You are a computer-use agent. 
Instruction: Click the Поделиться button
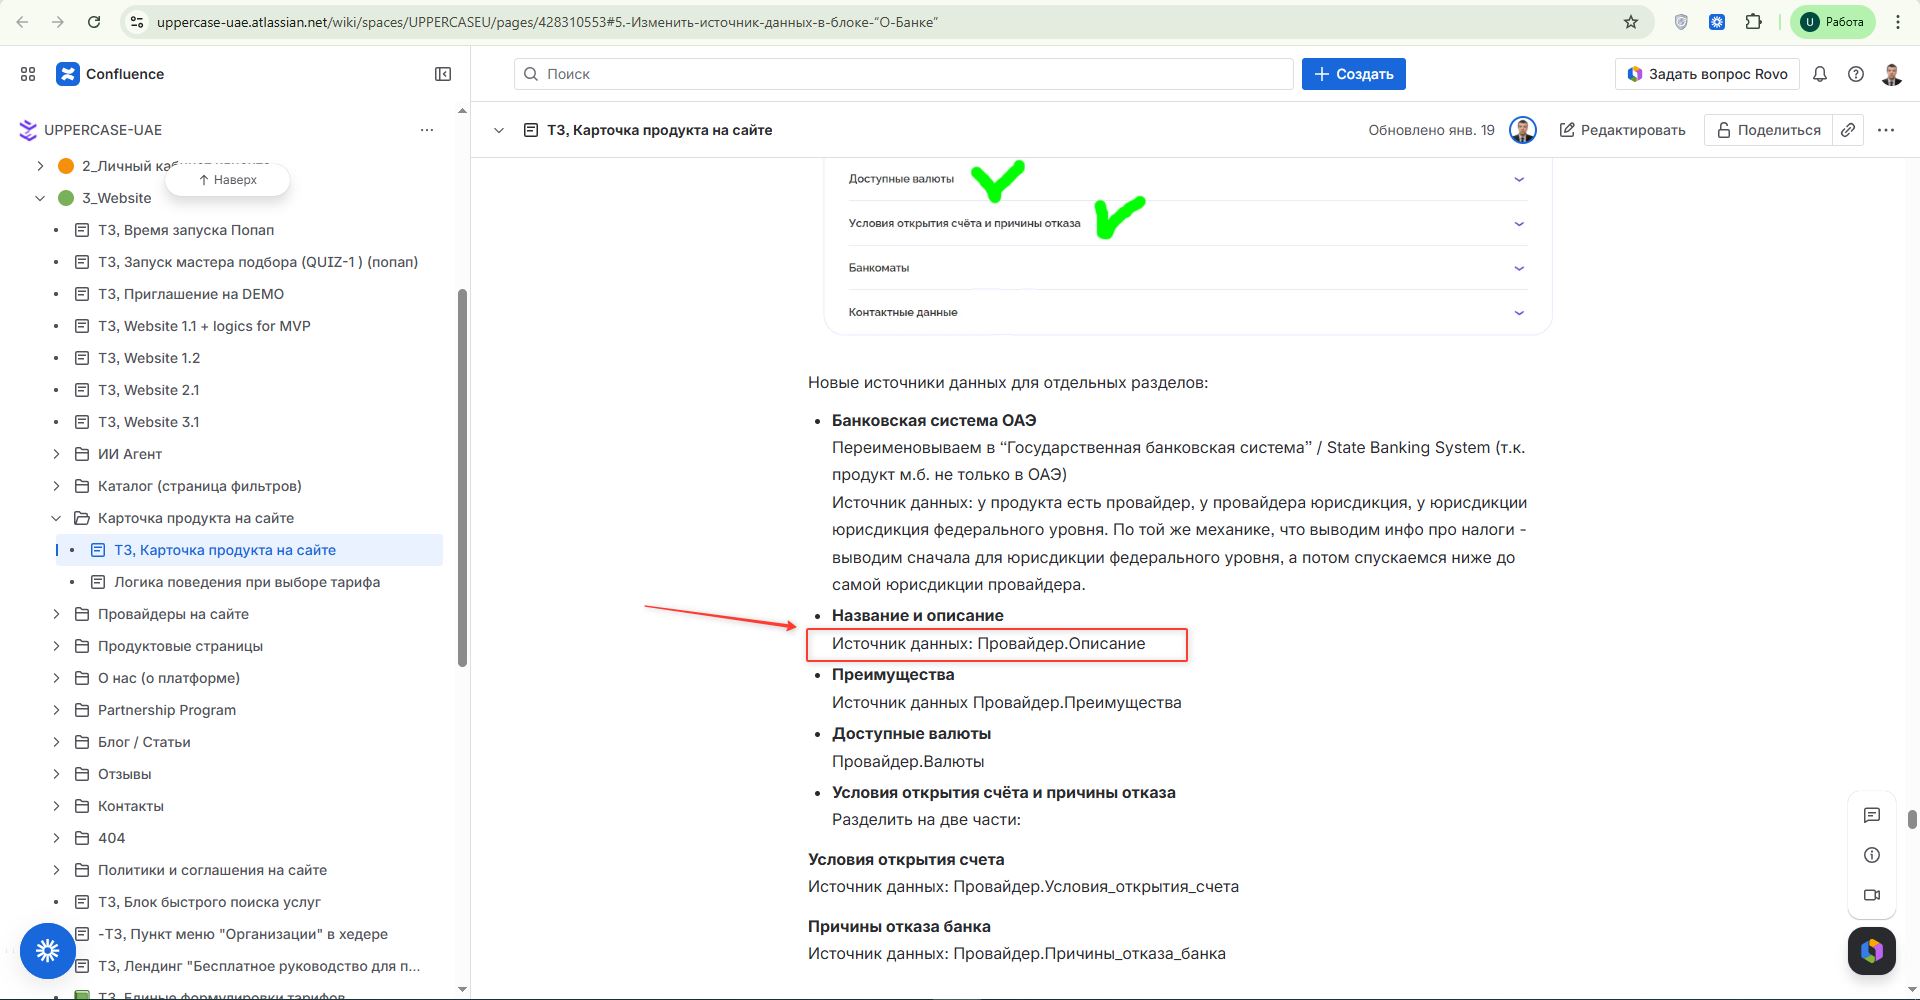tap(1768, 130)
